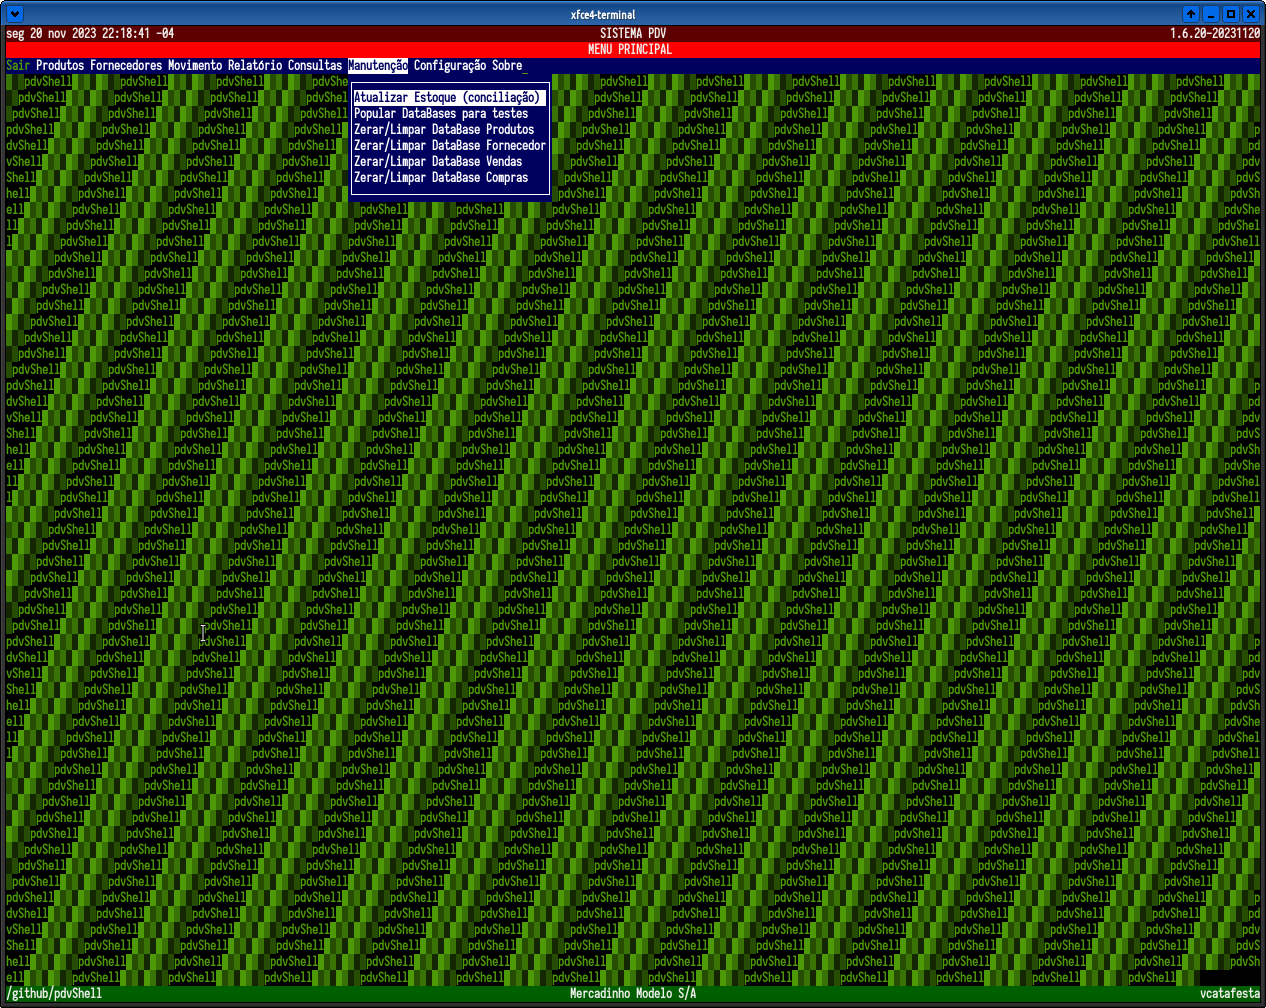This screenshot has width=1266, height=1008.
Task: Click the window shade up-arrow button
Action: pos(1191,14)
